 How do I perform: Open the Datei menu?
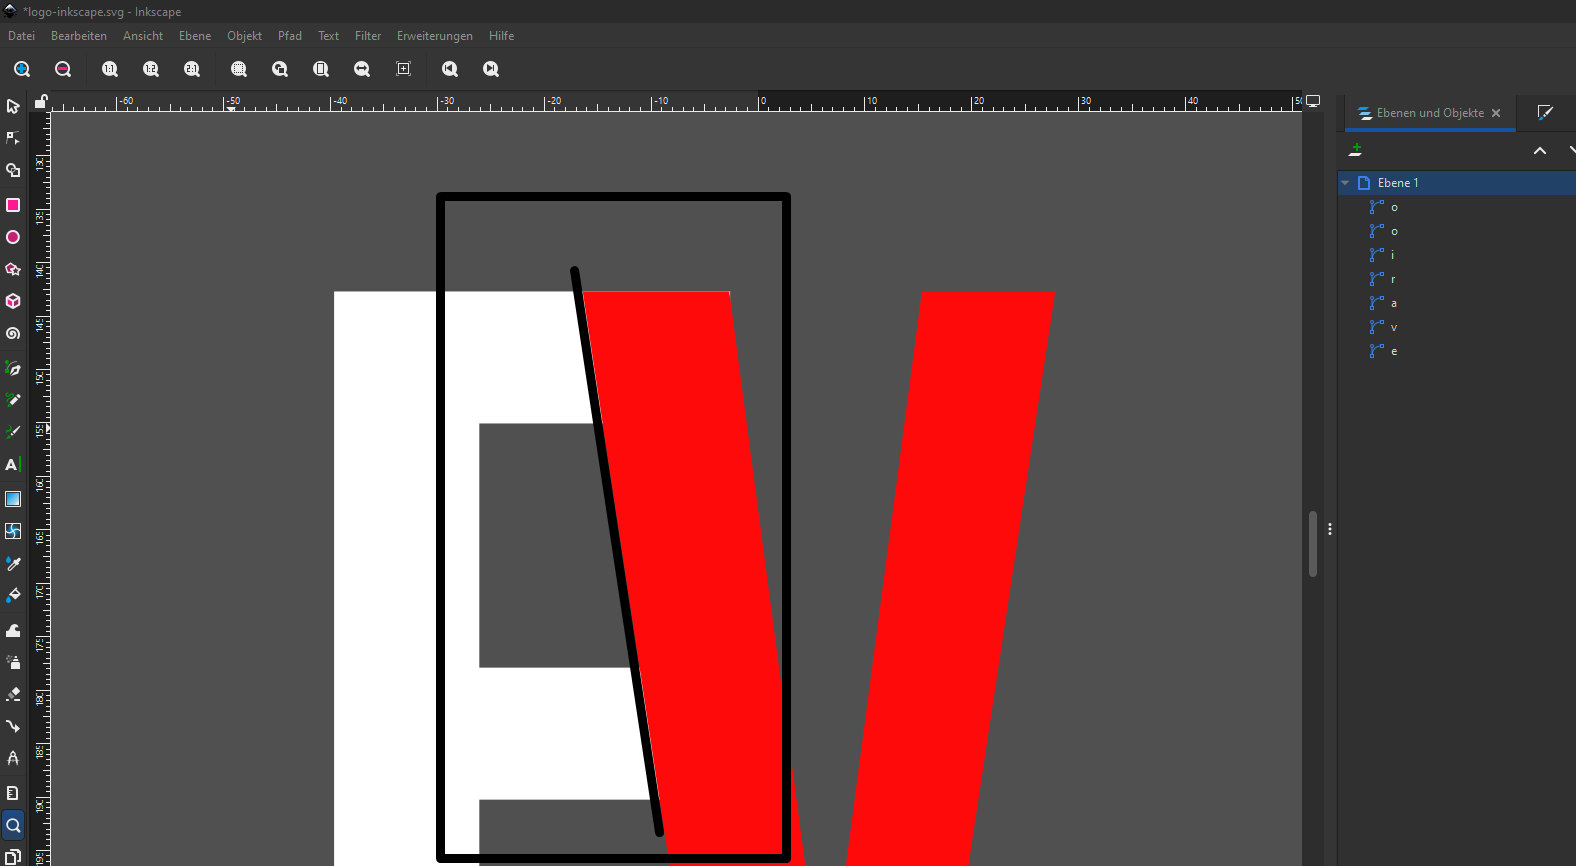point(21,36)
